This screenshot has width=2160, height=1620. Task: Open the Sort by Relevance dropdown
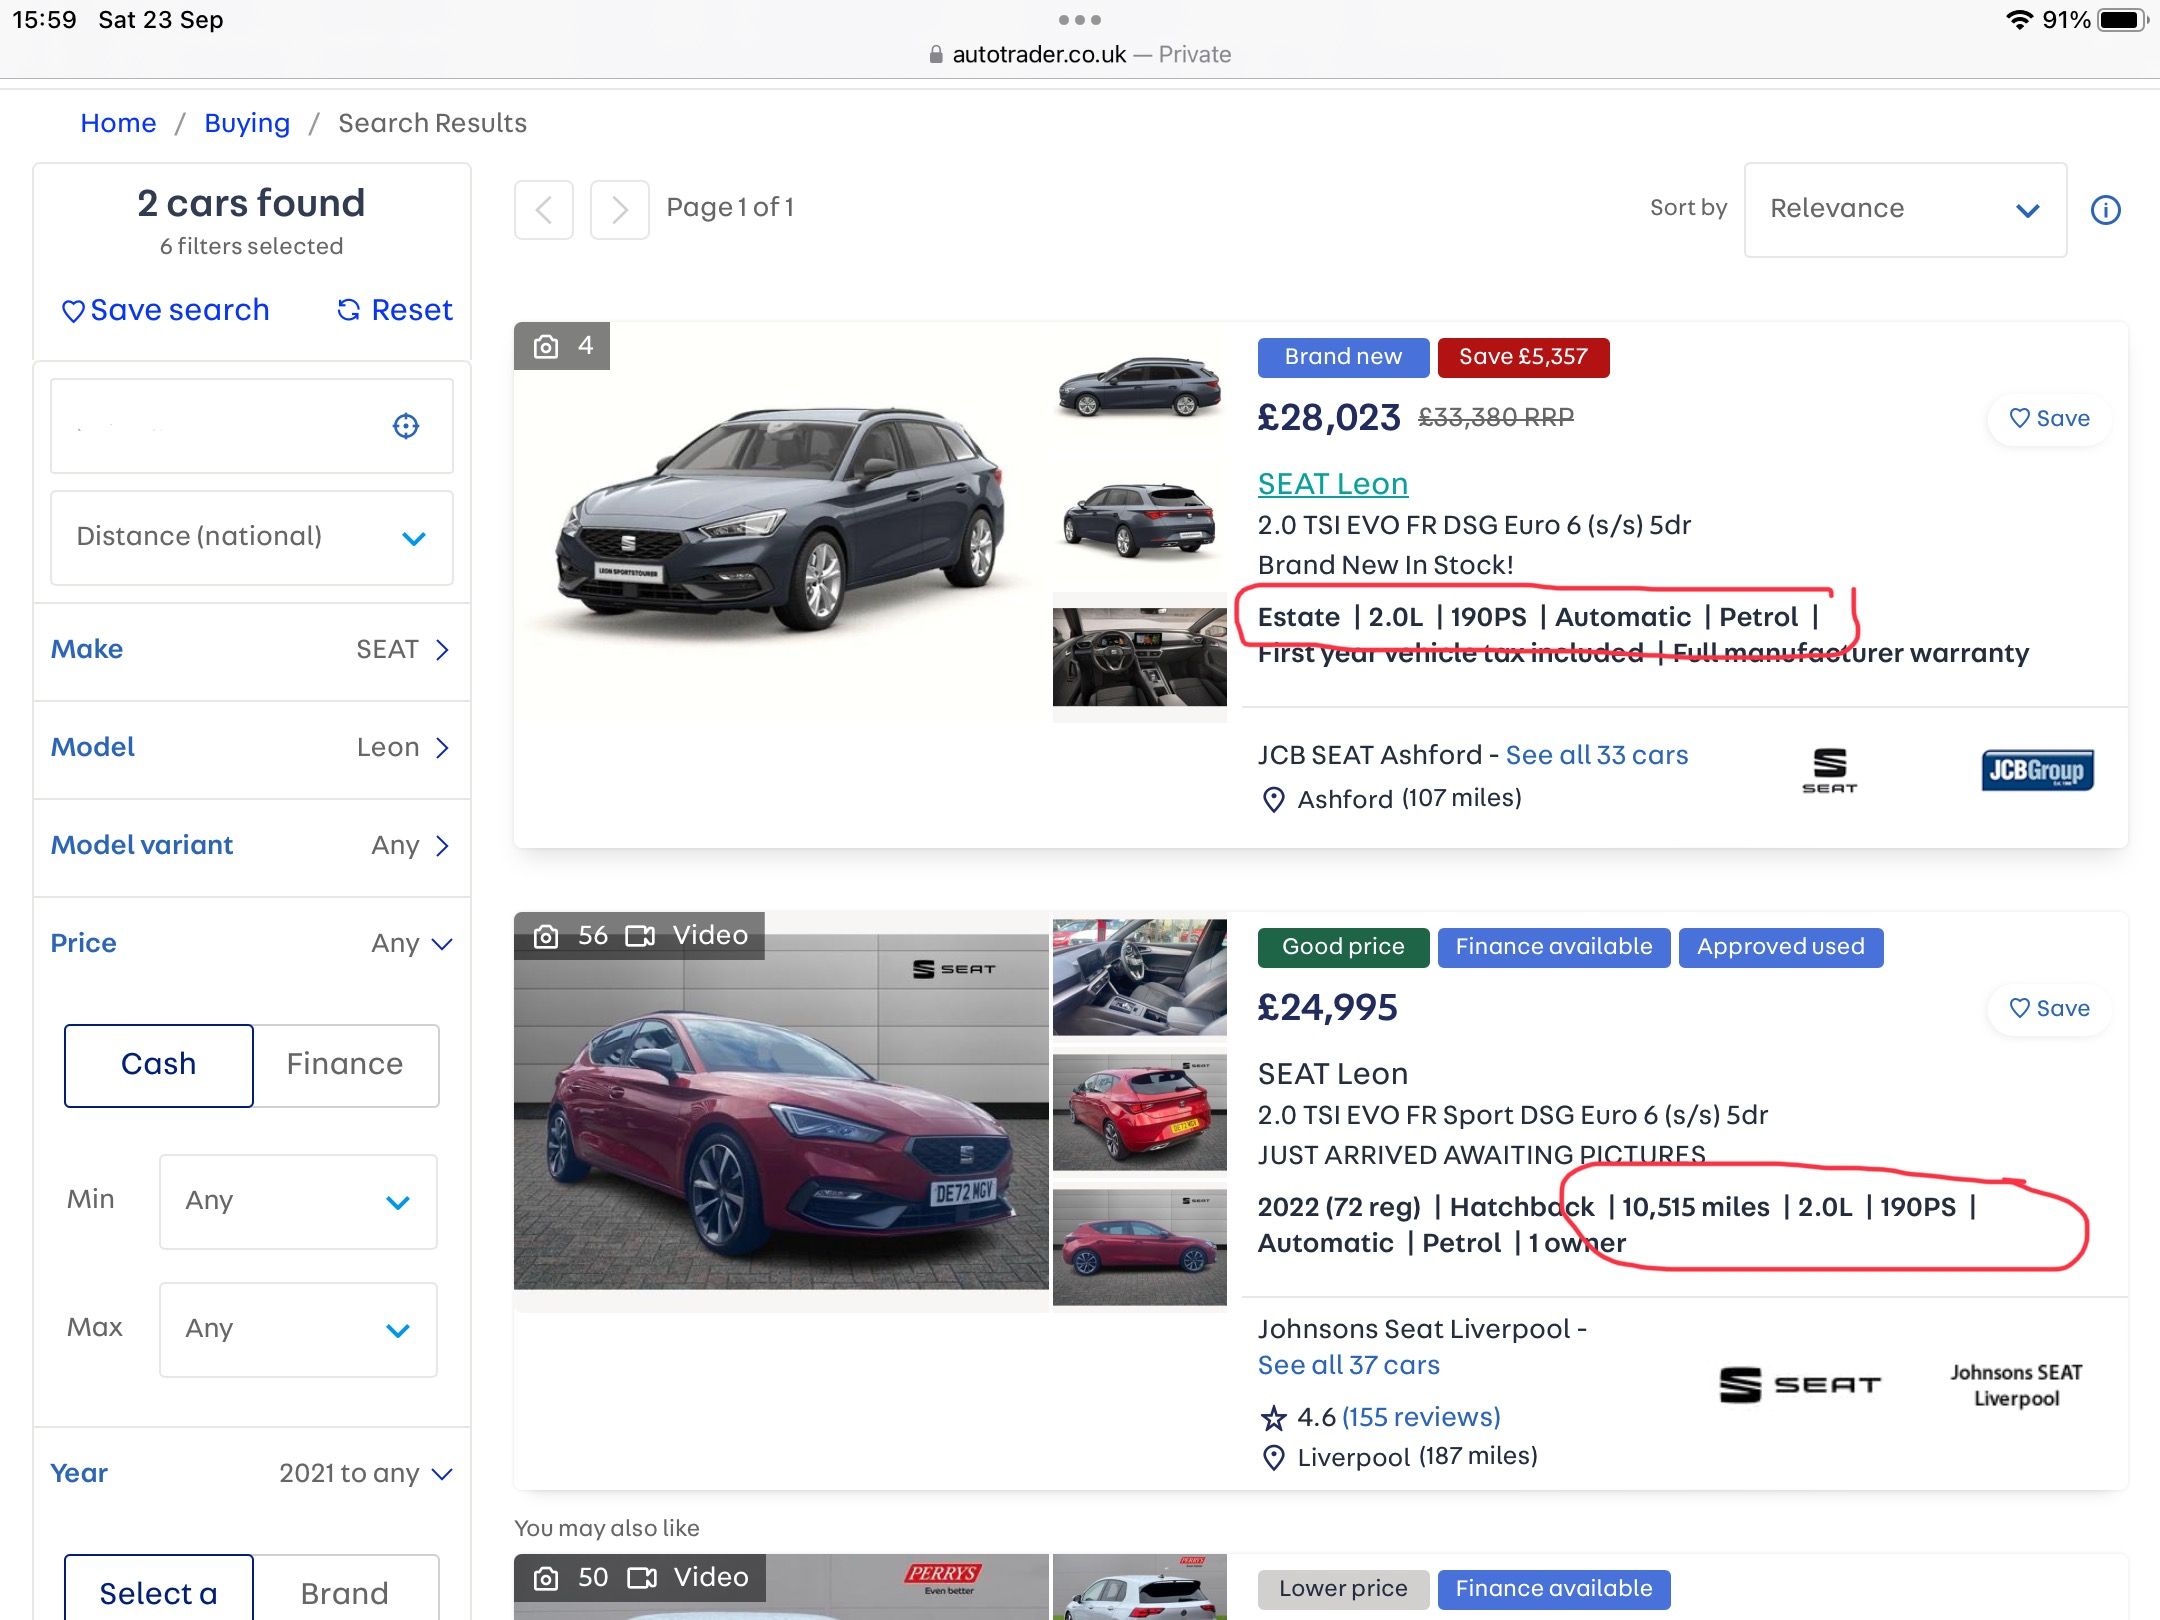1904,210
